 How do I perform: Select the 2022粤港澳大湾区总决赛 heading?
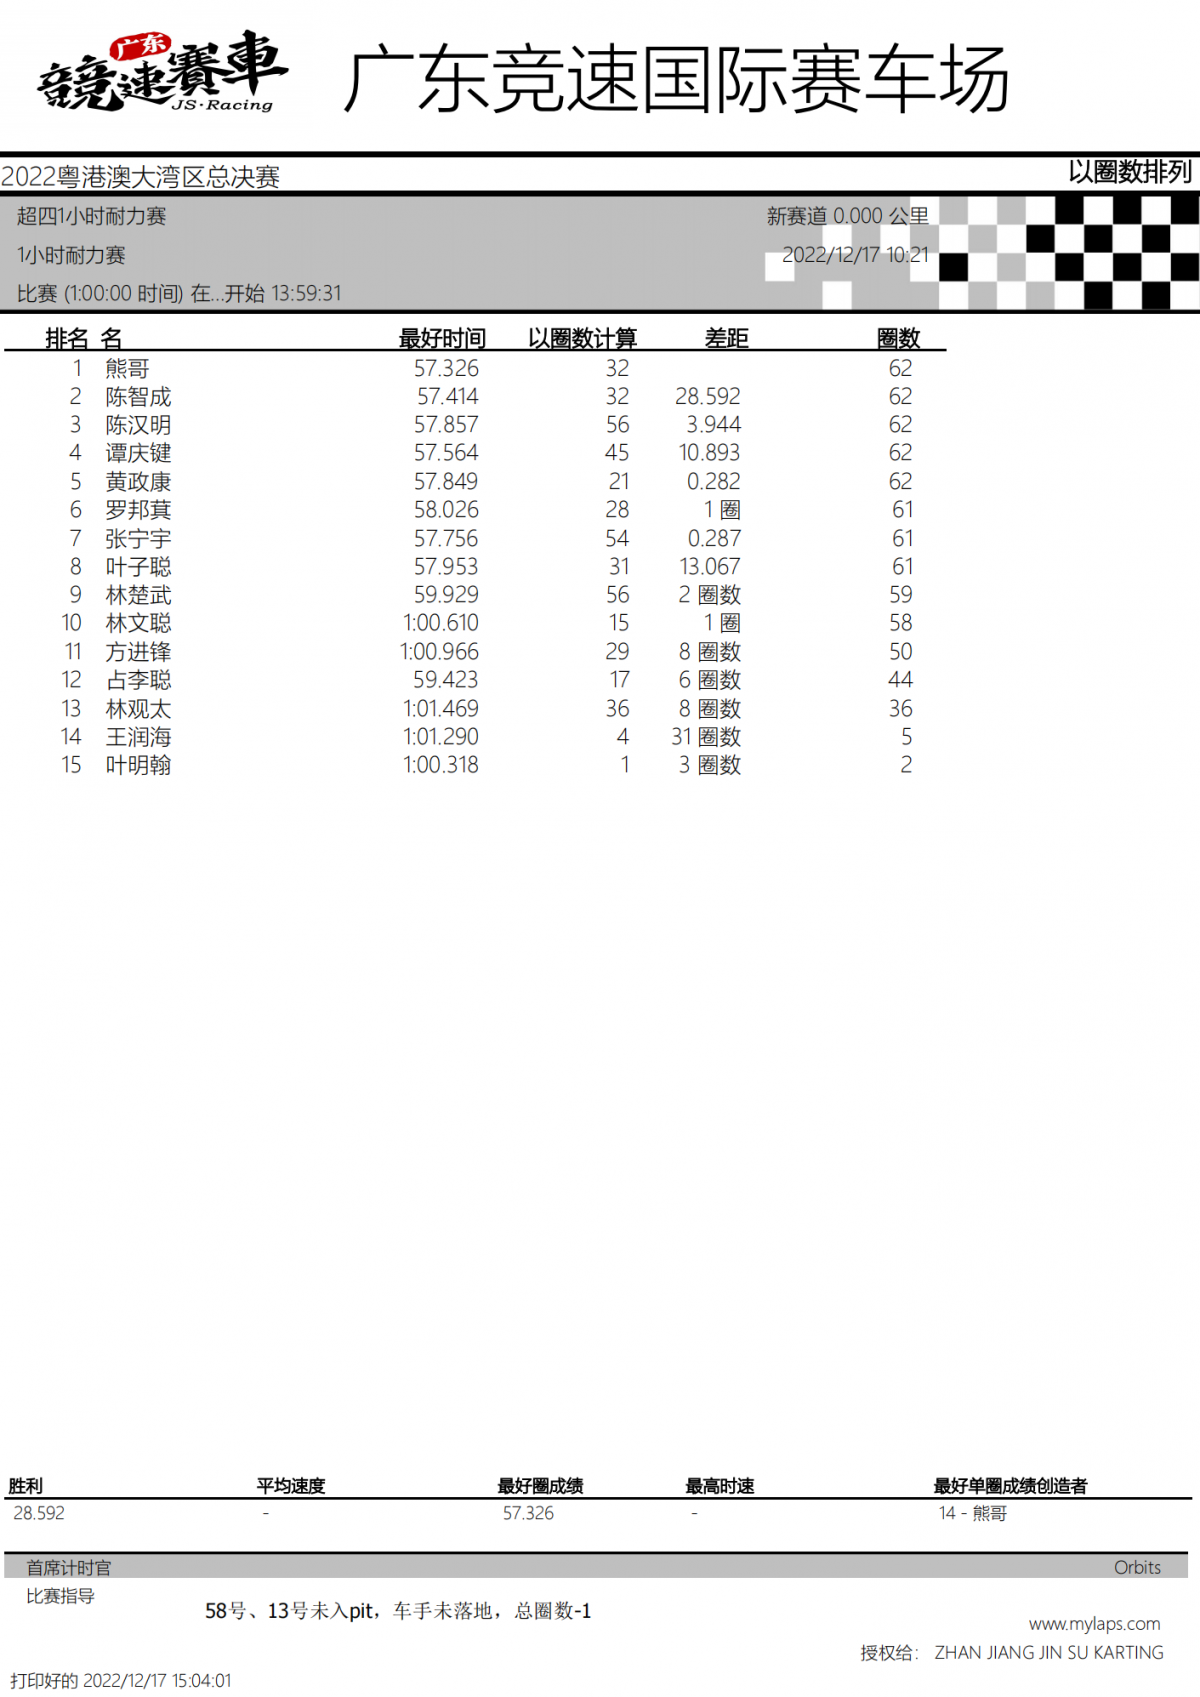point(140,177)
